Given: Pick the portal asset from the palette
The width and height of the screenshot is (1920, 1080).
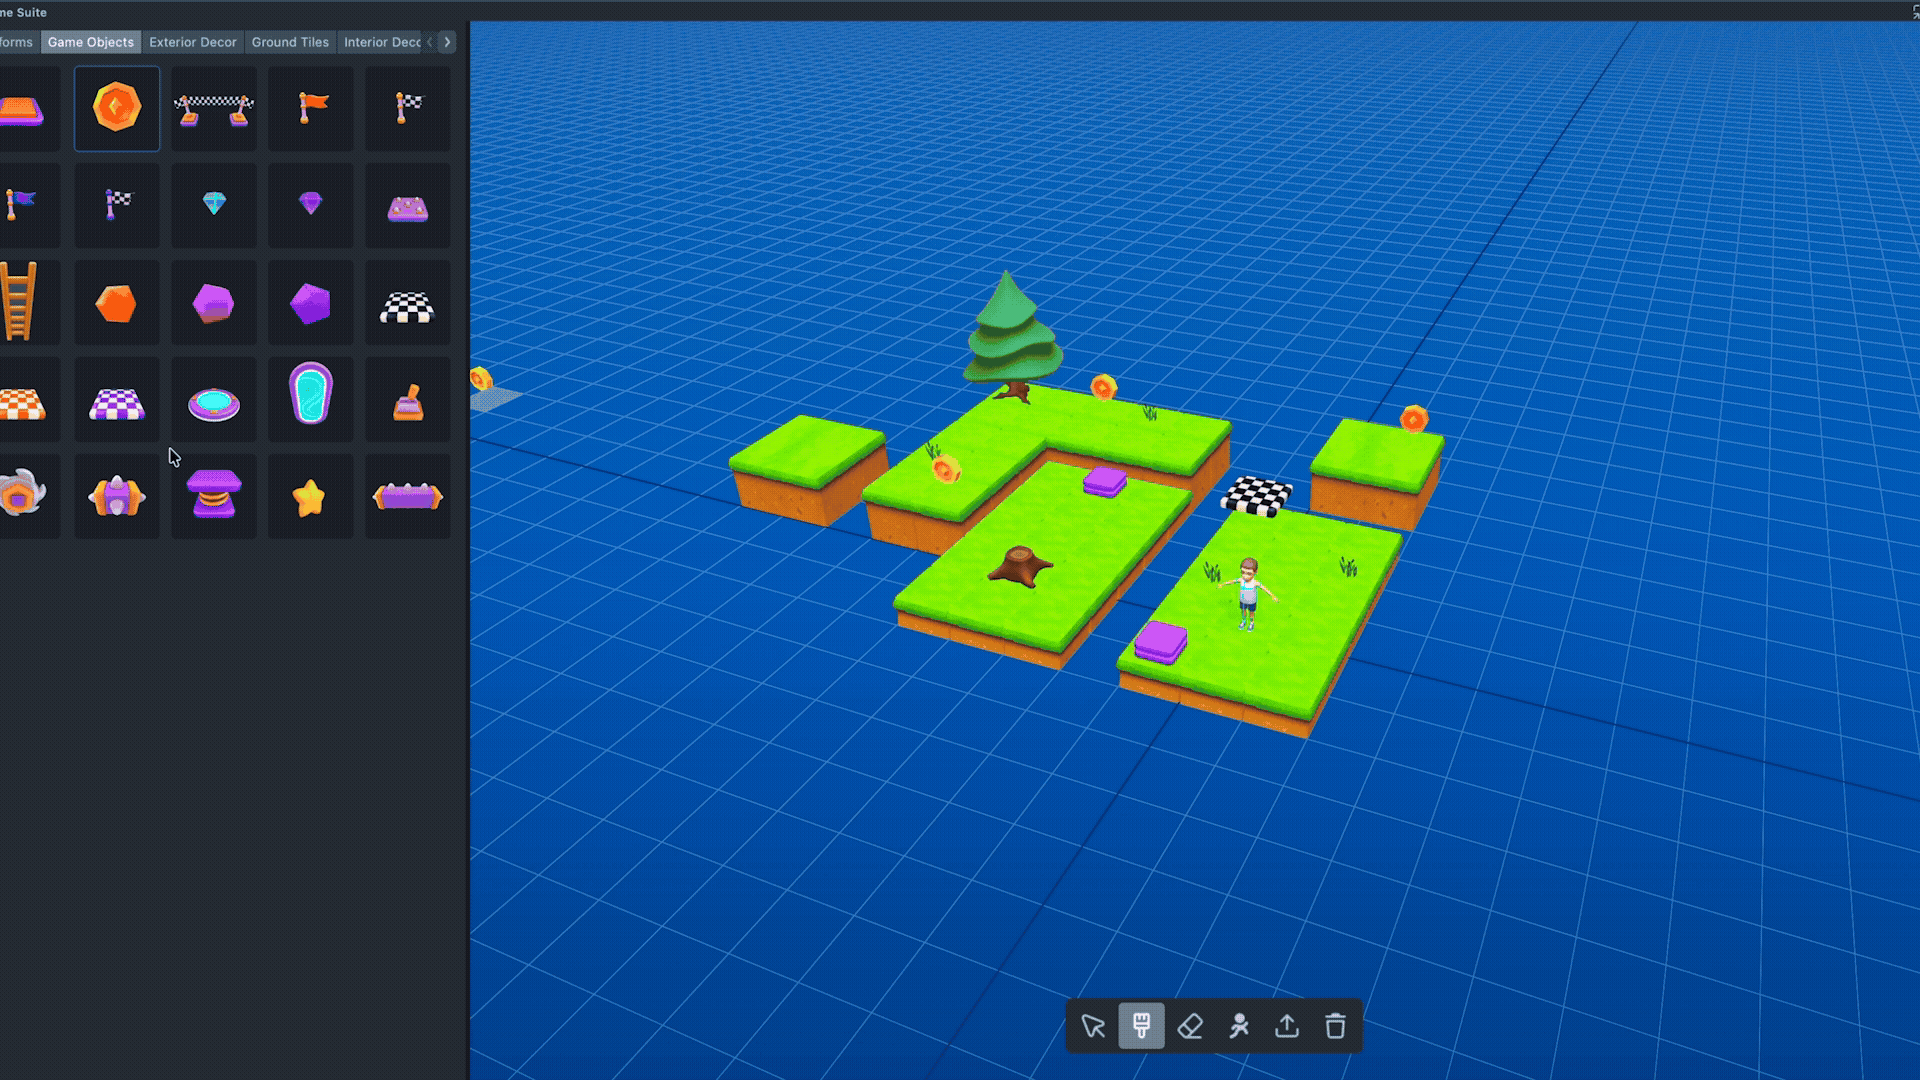Looking at the screenshot, I should (310, 400).
